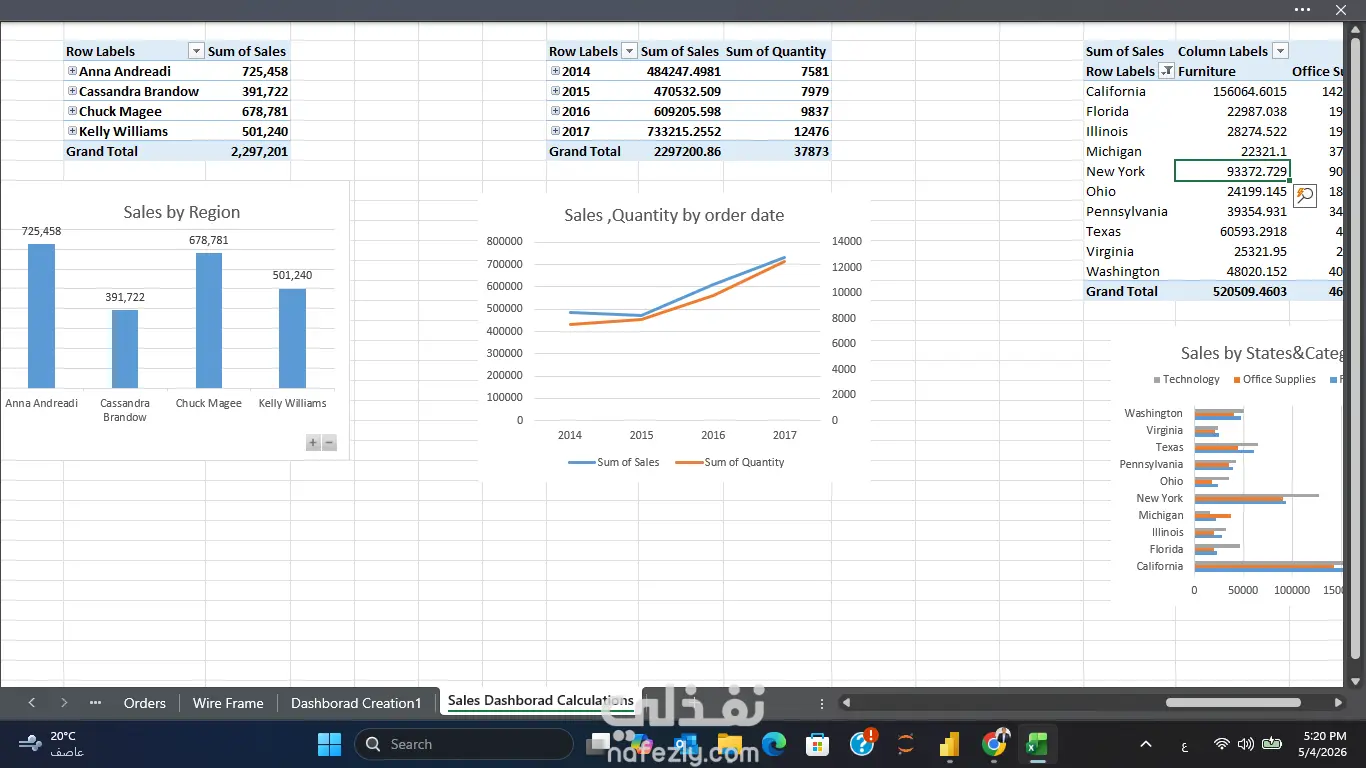The width and height of the screenshot is (1366, 768).
Task: Open Power BI from the taskbar
Action: [x=949, y=744]
